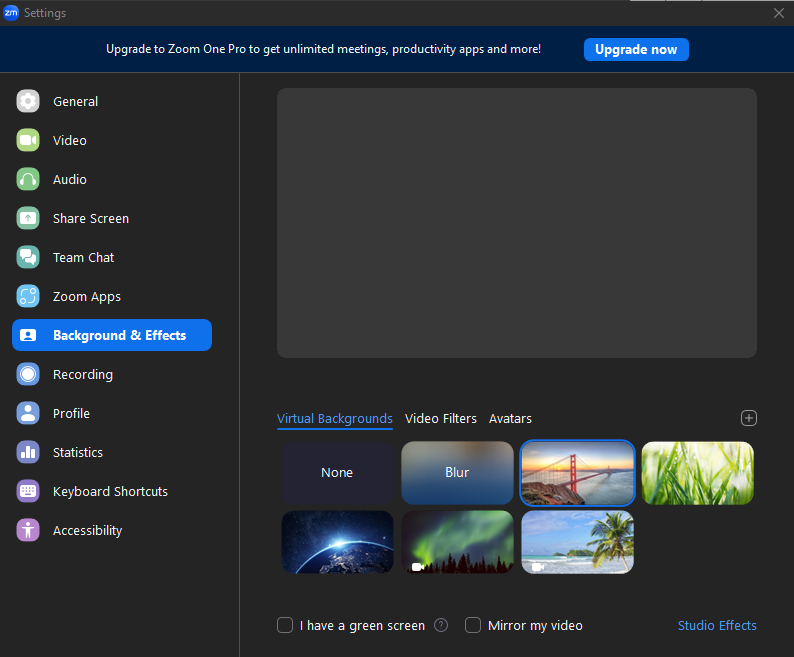Open Recording settings section

(x=112, y=374)
